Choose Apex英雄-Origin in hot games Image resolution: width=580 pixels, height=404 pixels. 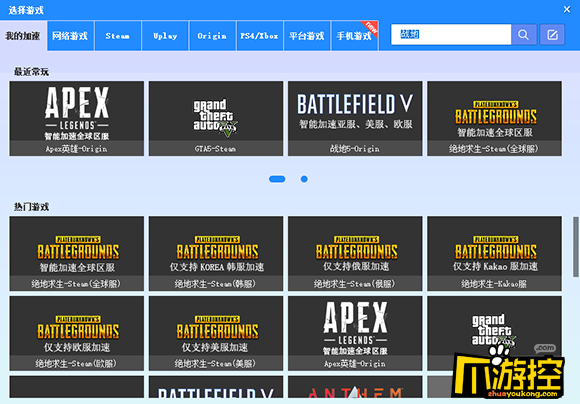click(355, 333)
